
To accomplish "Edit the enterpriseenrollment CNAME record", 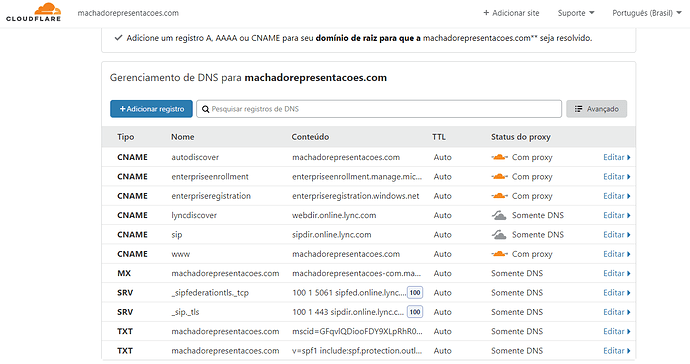I will pos(617,176).
